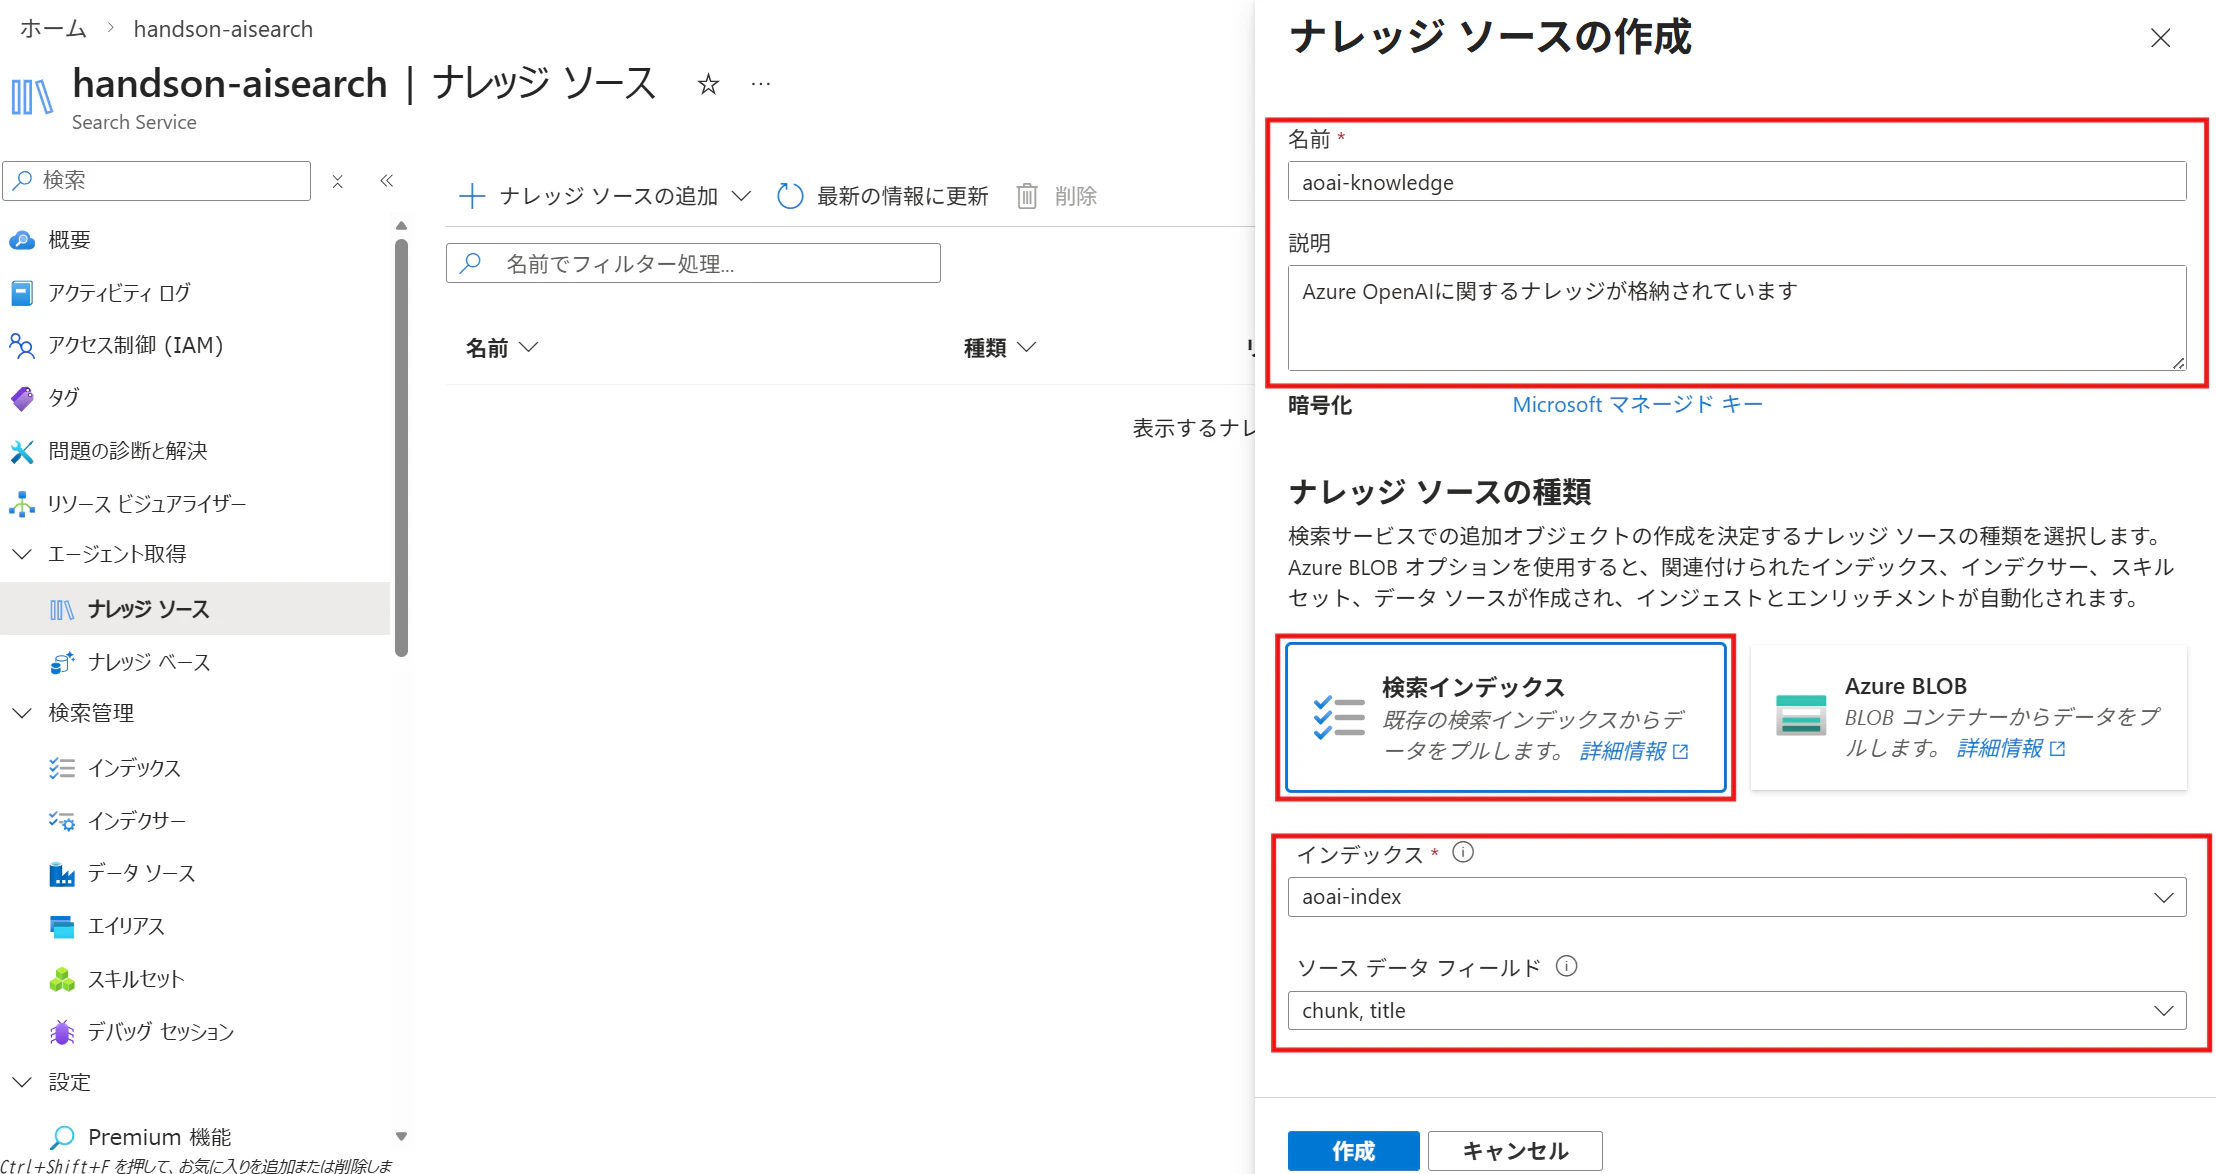2216x1174 pixels.
Task: Click the アクティビティ ログ icon
Action: click(x=22, y=293)
